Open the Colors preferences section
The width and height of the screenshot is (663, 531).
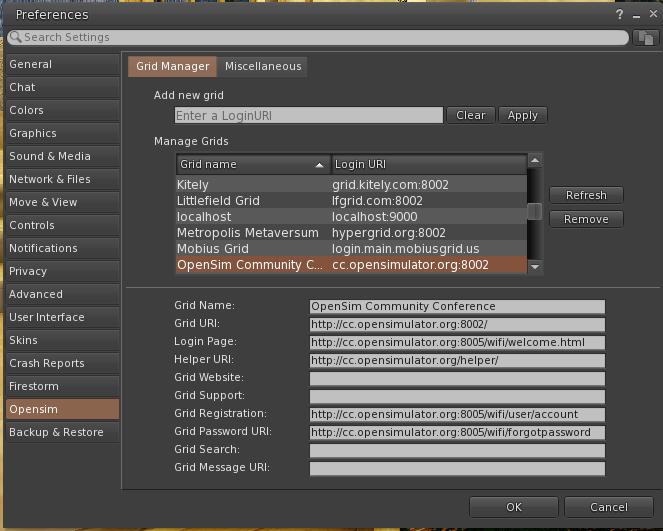[63, 110]
